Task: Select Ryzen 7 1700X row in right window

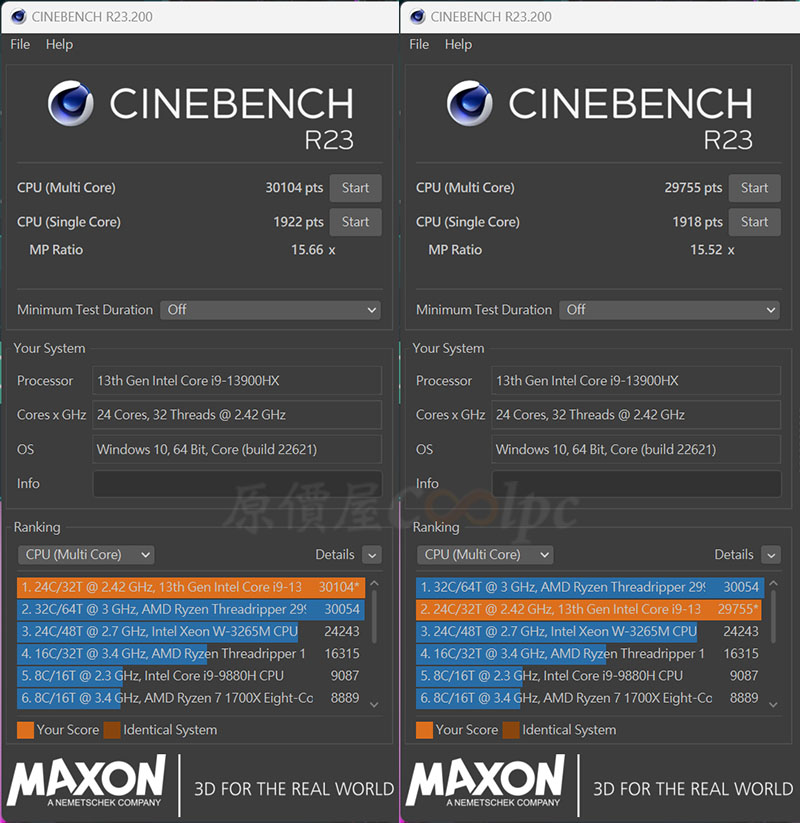Action: pyautogui.click(x=590, y=698)
